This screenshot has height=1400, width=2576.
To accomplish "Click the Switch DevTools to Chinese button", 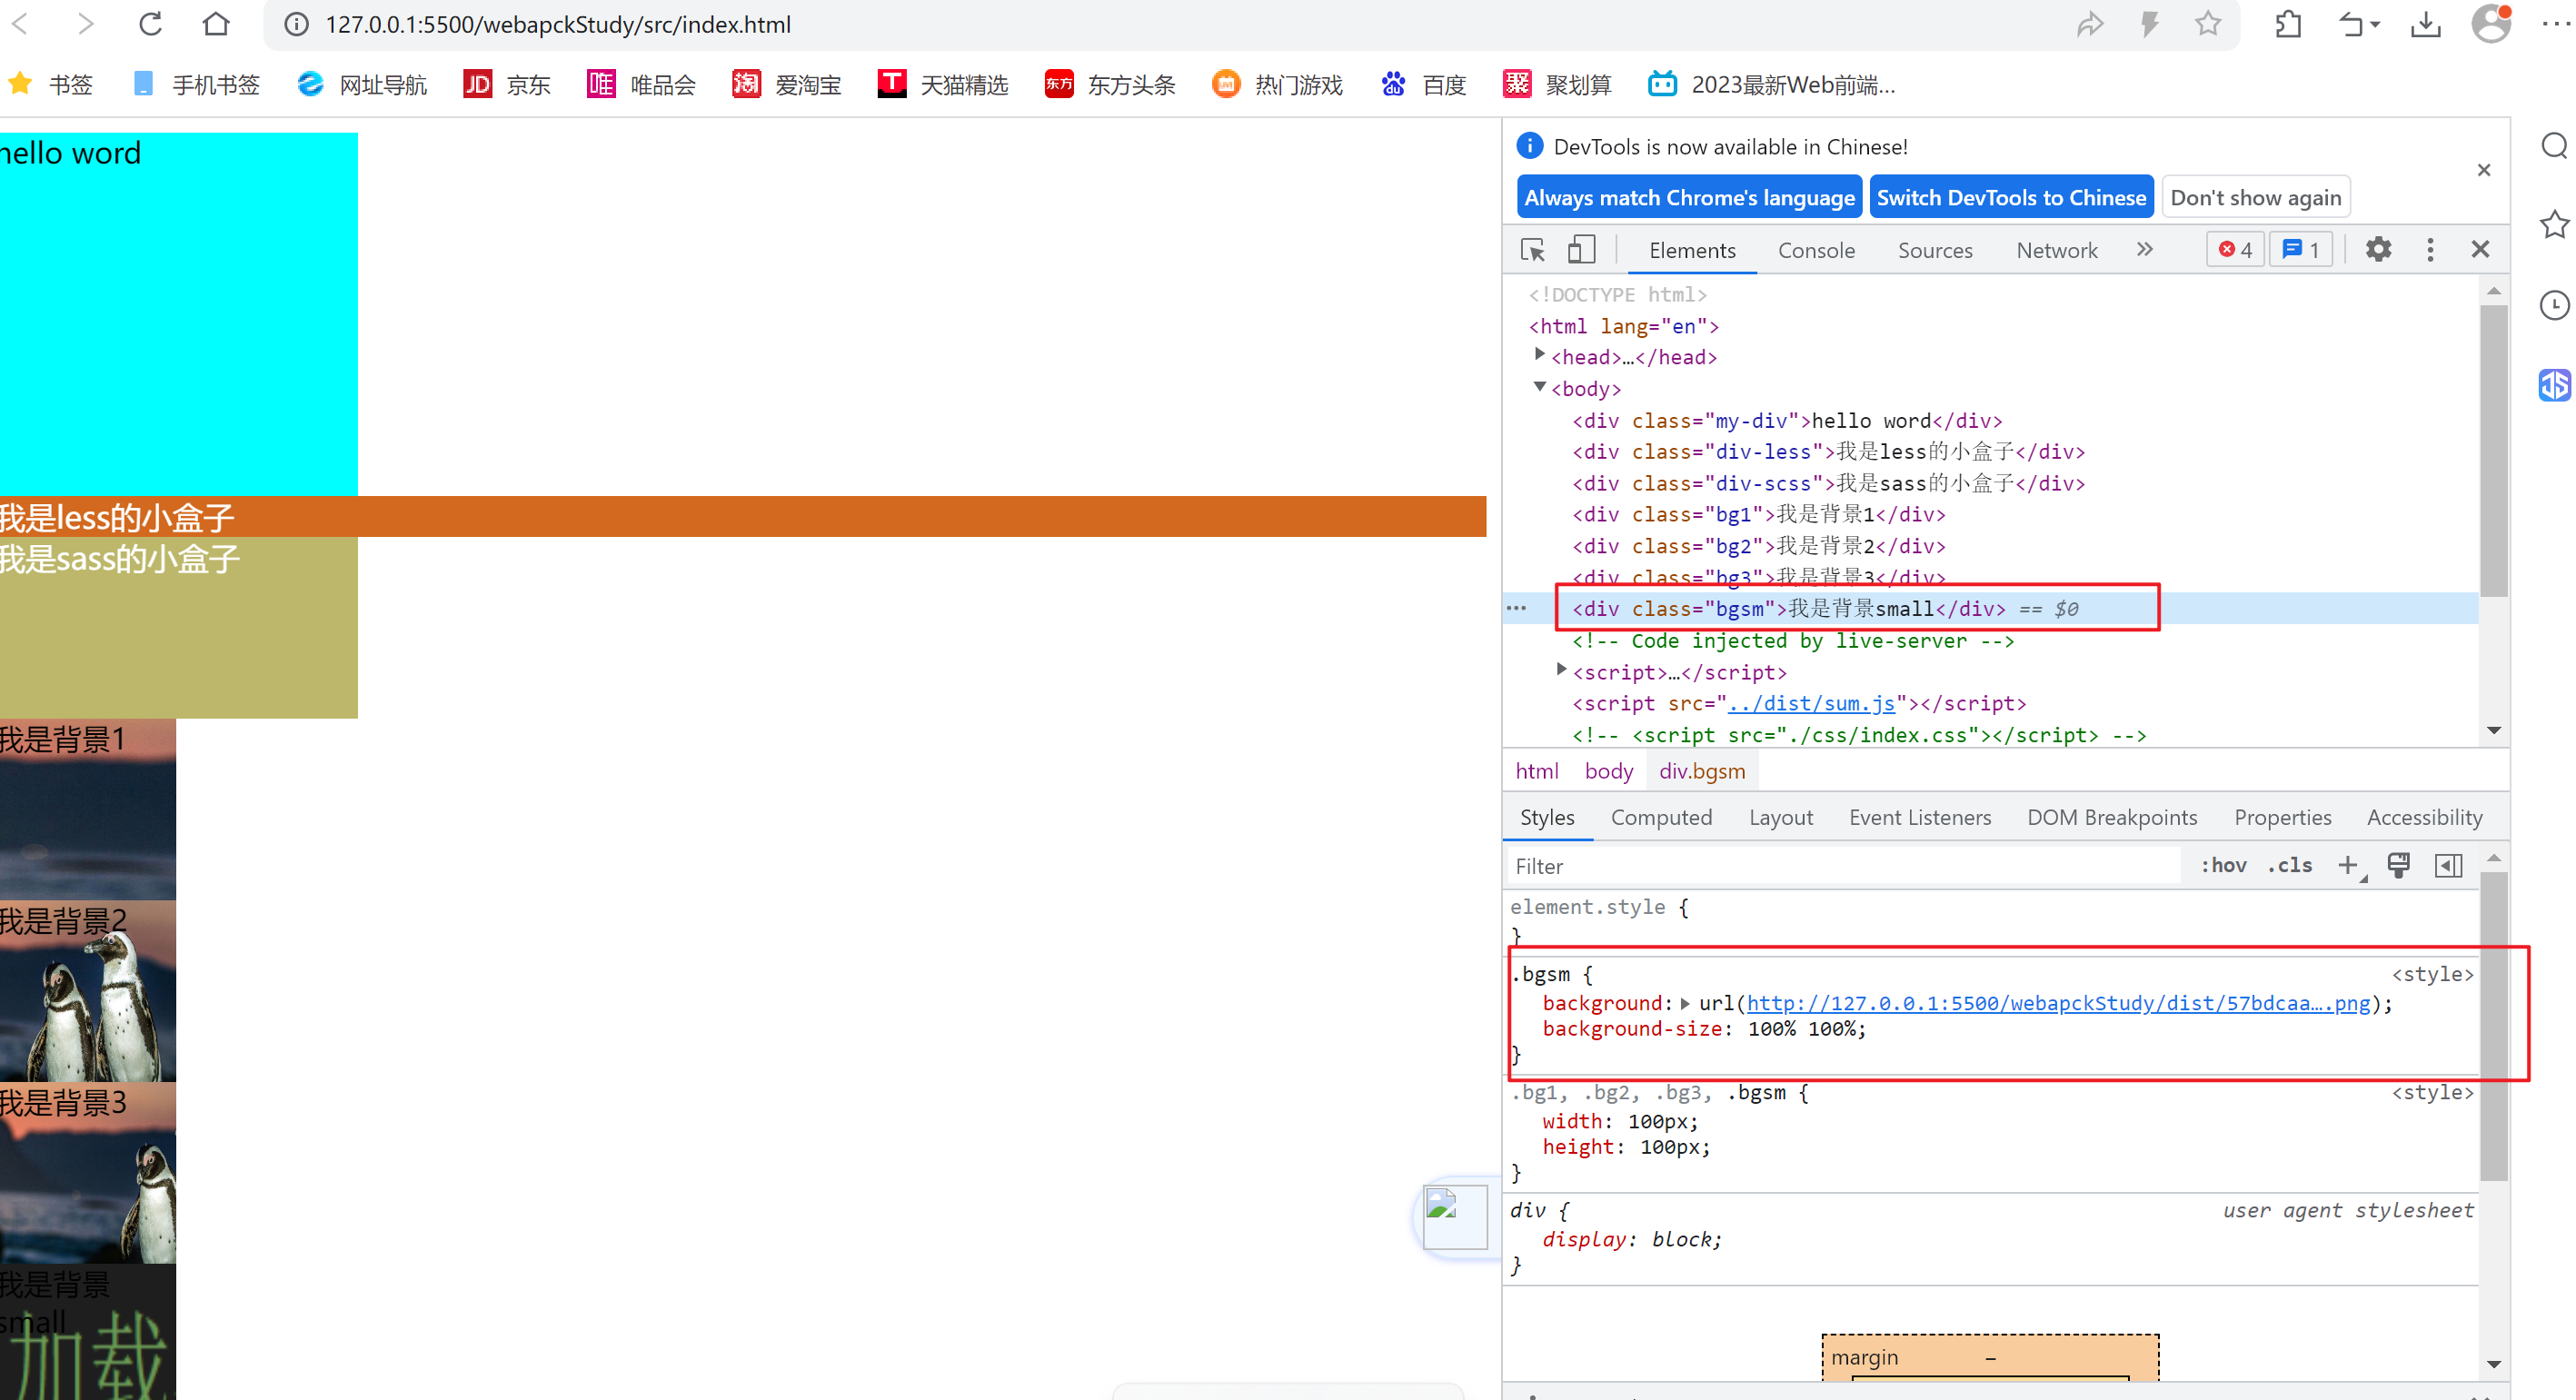I will click(2011, 196).
